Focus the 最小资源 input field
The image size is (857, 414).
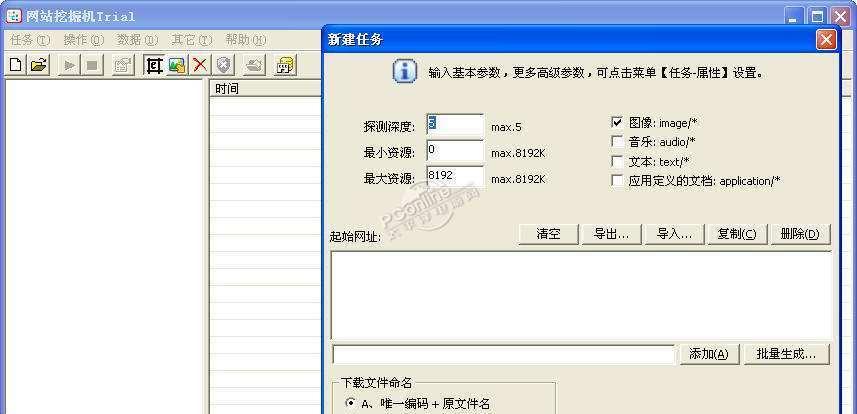coord(455,151)
